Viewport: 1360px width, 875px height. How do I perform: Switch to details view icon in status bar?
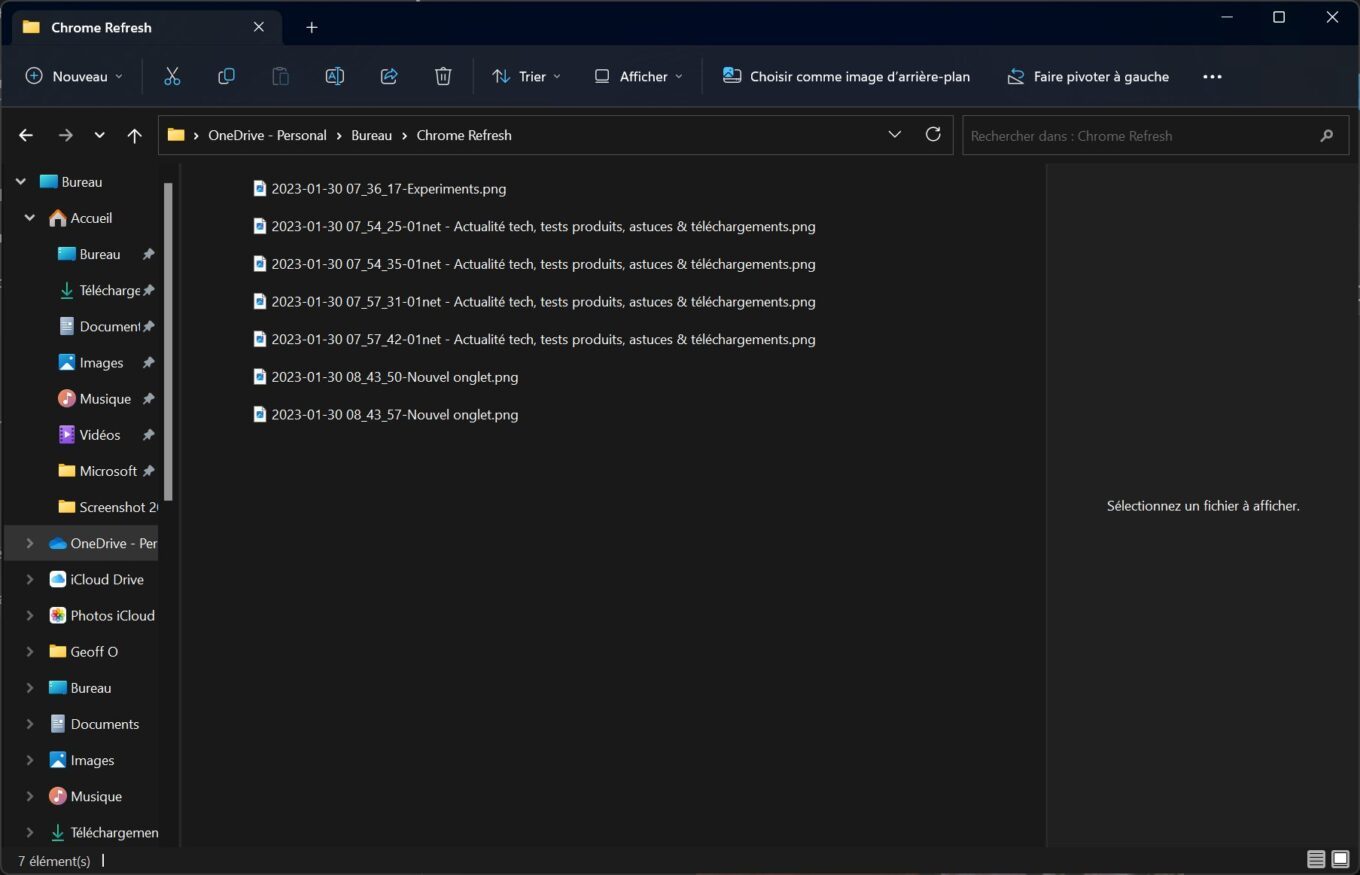[1316, 860]
